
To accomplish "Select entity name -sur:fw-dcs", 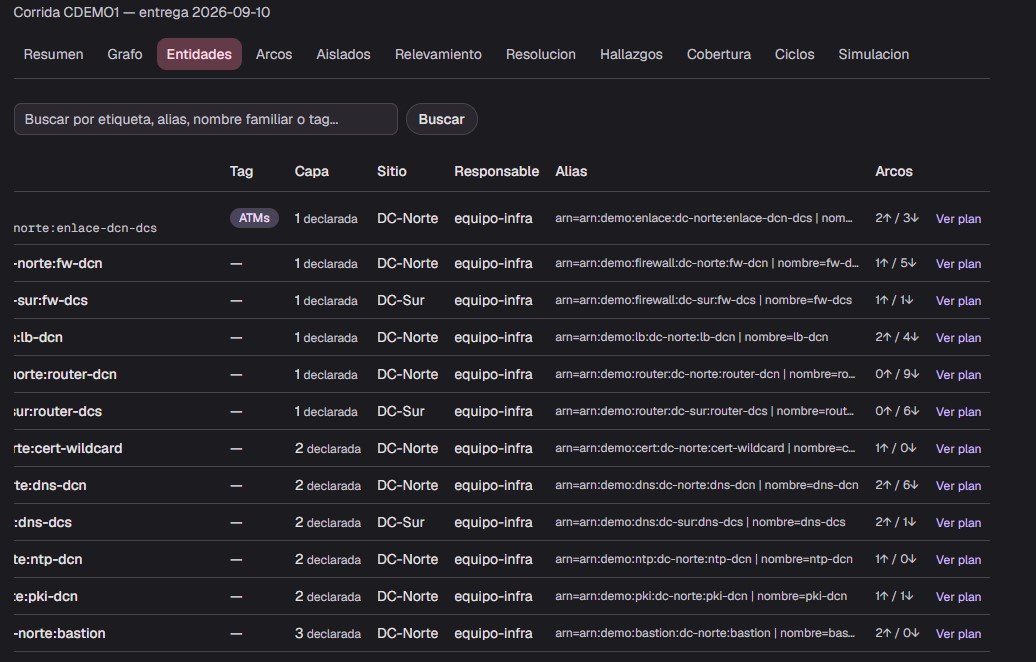I will (x=51, y=300).
